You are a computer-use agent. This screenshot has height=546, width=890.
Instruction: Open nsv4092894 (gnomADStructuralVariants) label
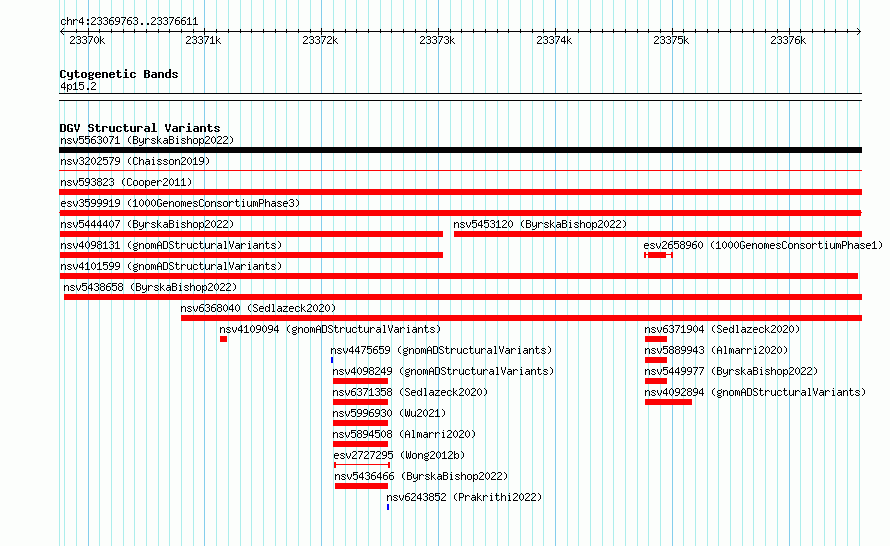[x=755, y=392]
